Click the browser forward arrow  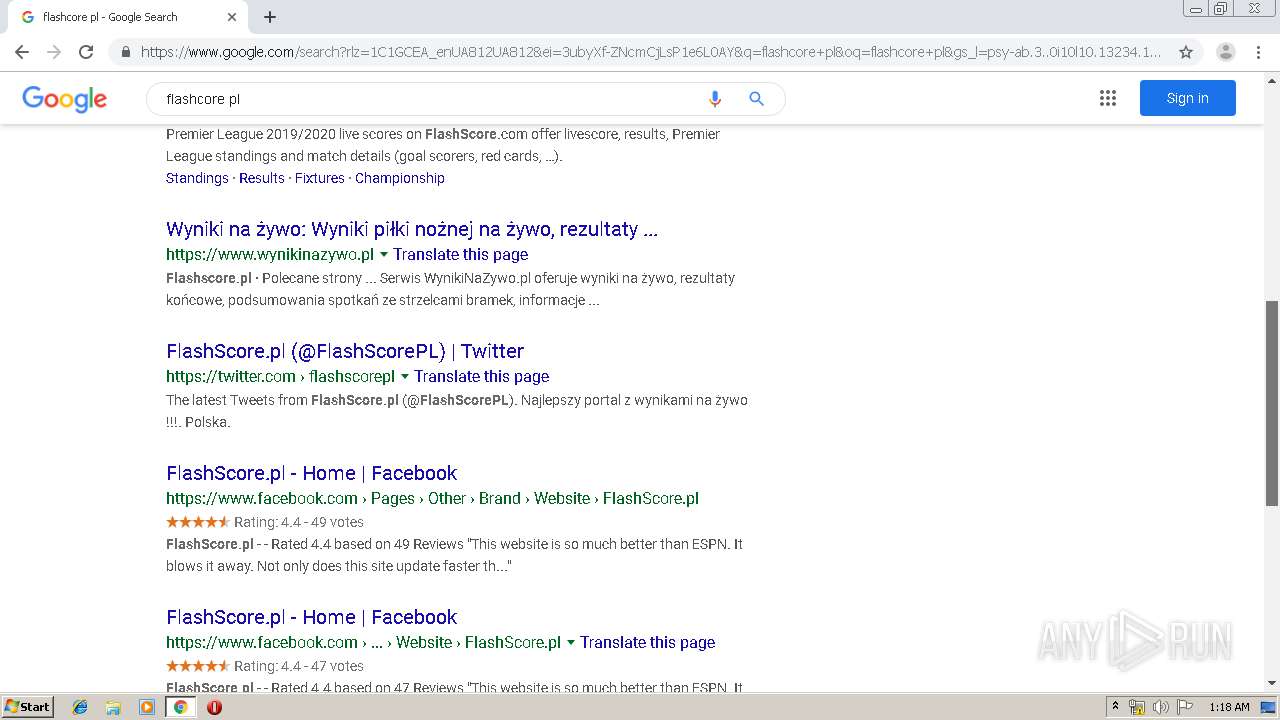(54, 52)
